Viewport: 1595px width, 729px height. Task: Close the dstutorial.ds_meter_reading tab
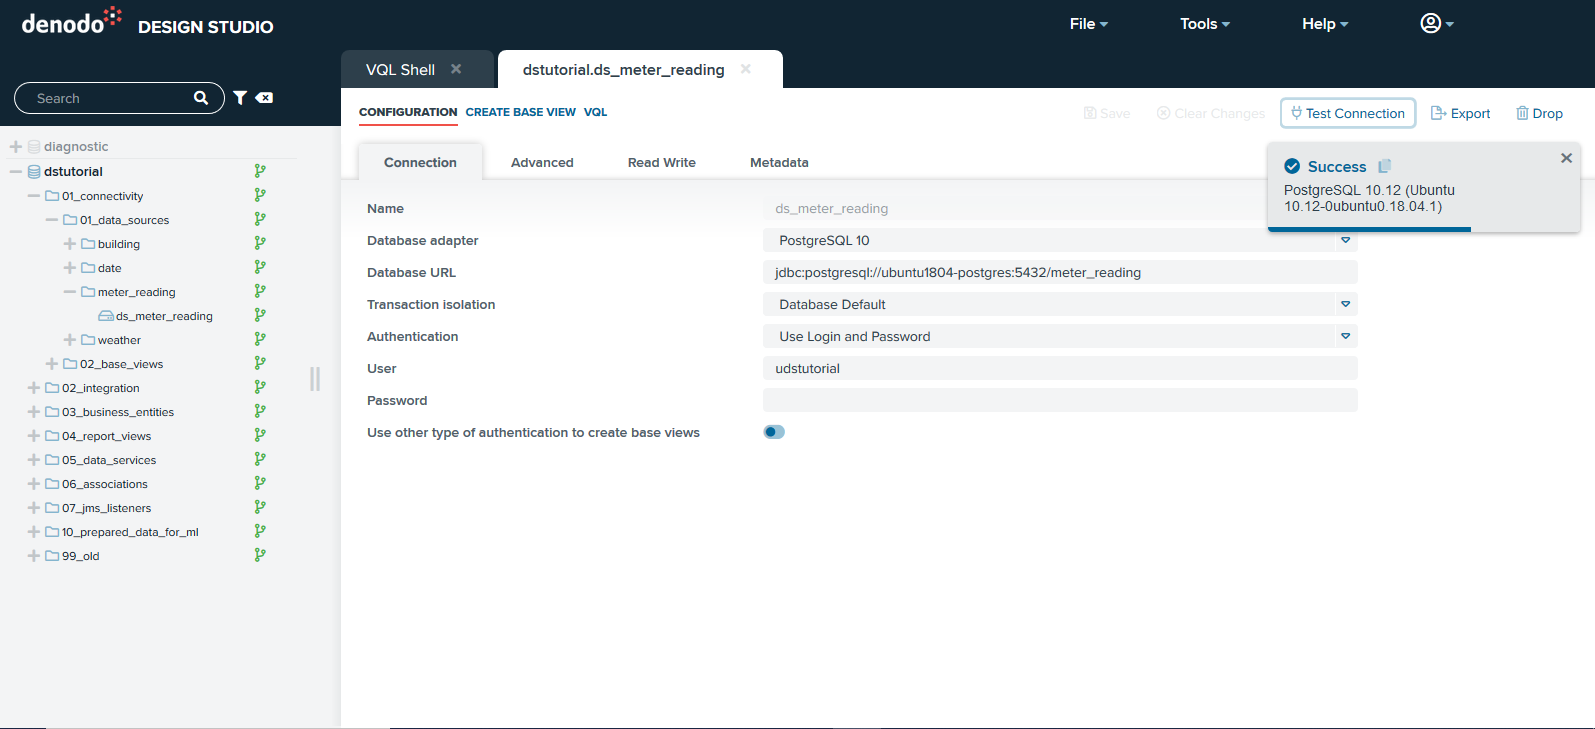click(746, 69)
